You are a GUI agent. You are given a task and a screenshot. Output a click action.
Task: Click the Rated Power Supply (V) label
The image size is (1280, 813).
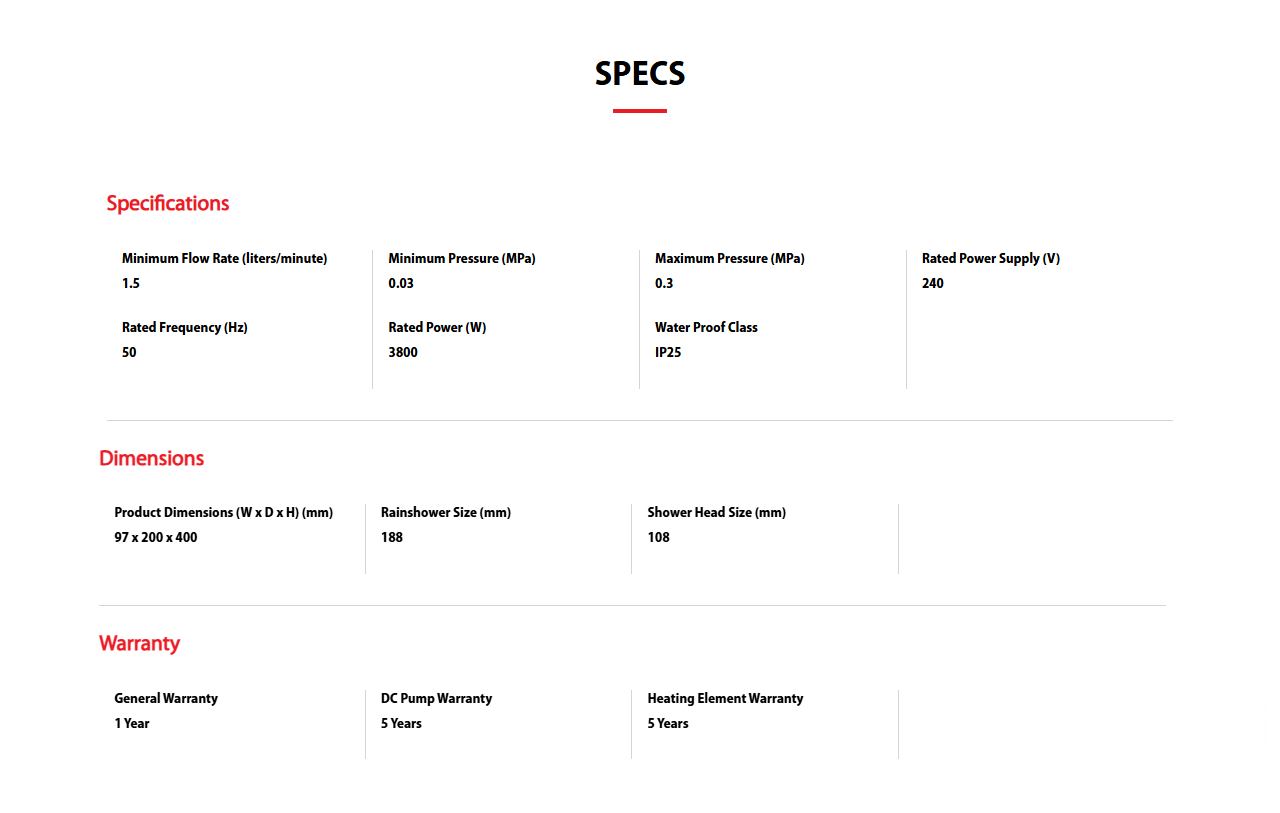[990, 259]
